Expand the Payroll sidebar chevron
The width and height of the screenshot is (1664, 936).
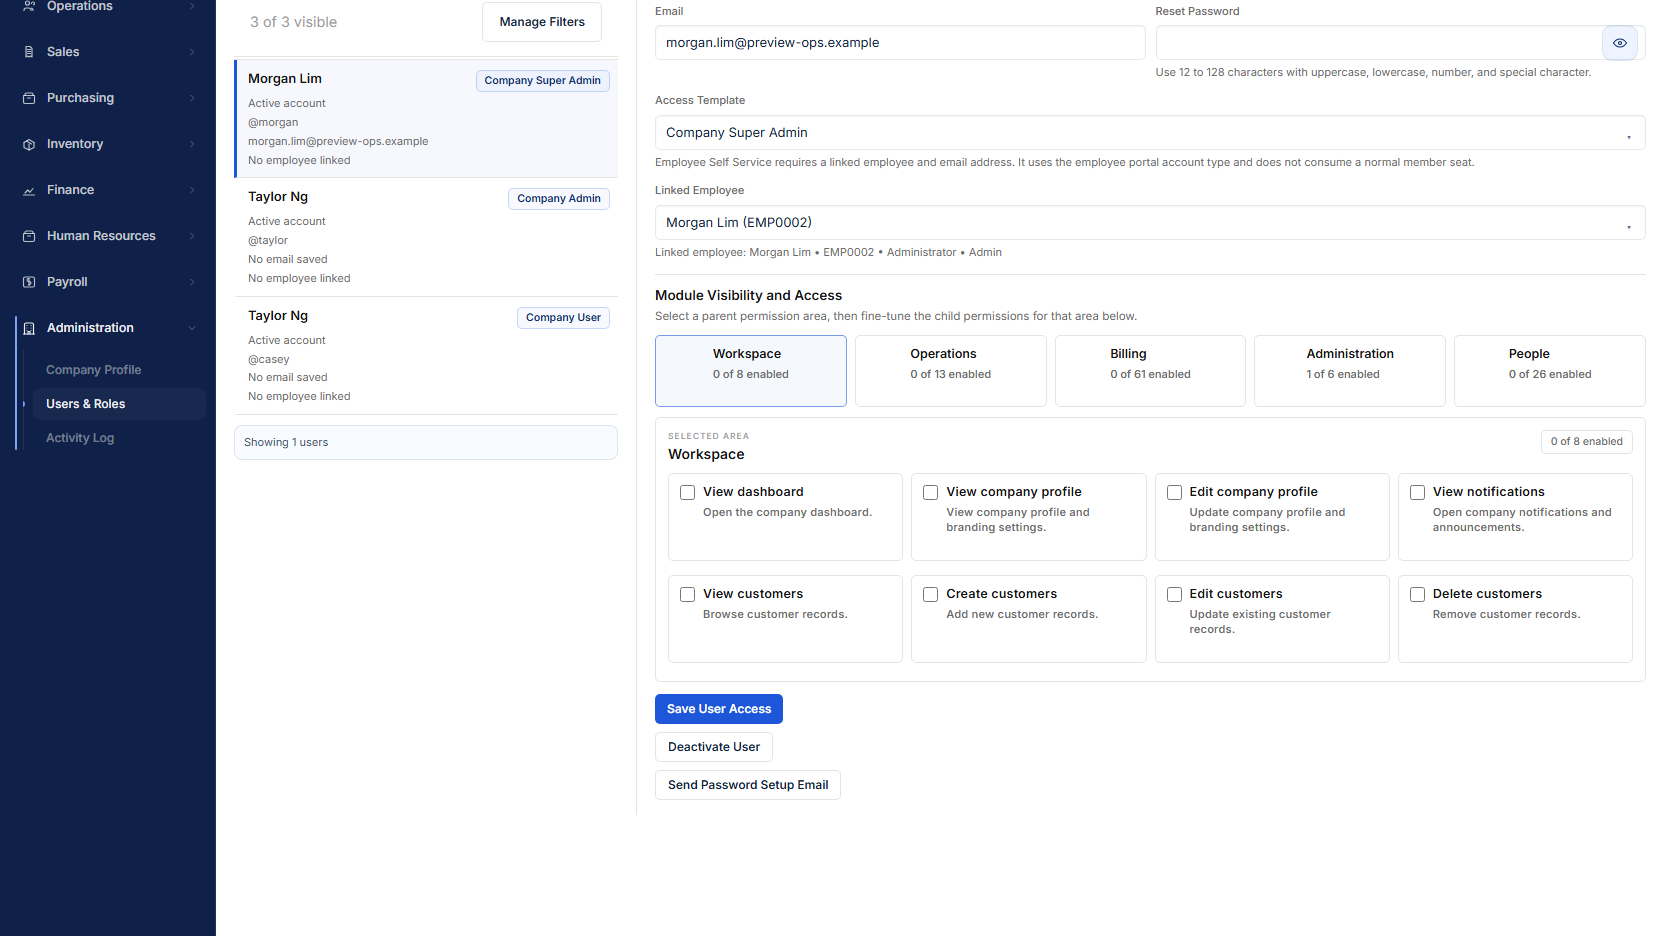tap(192, 282)
